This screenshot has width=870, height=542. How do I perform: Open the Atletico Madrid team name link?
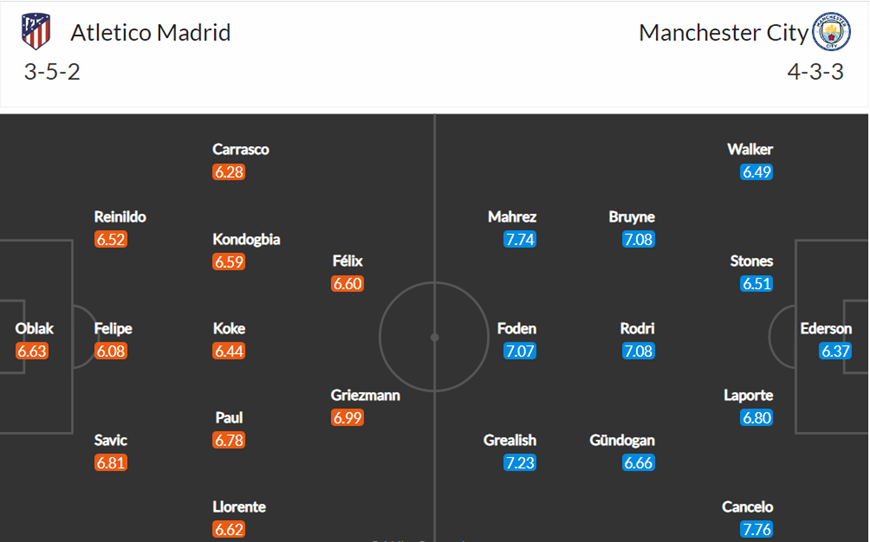[150, 33]
